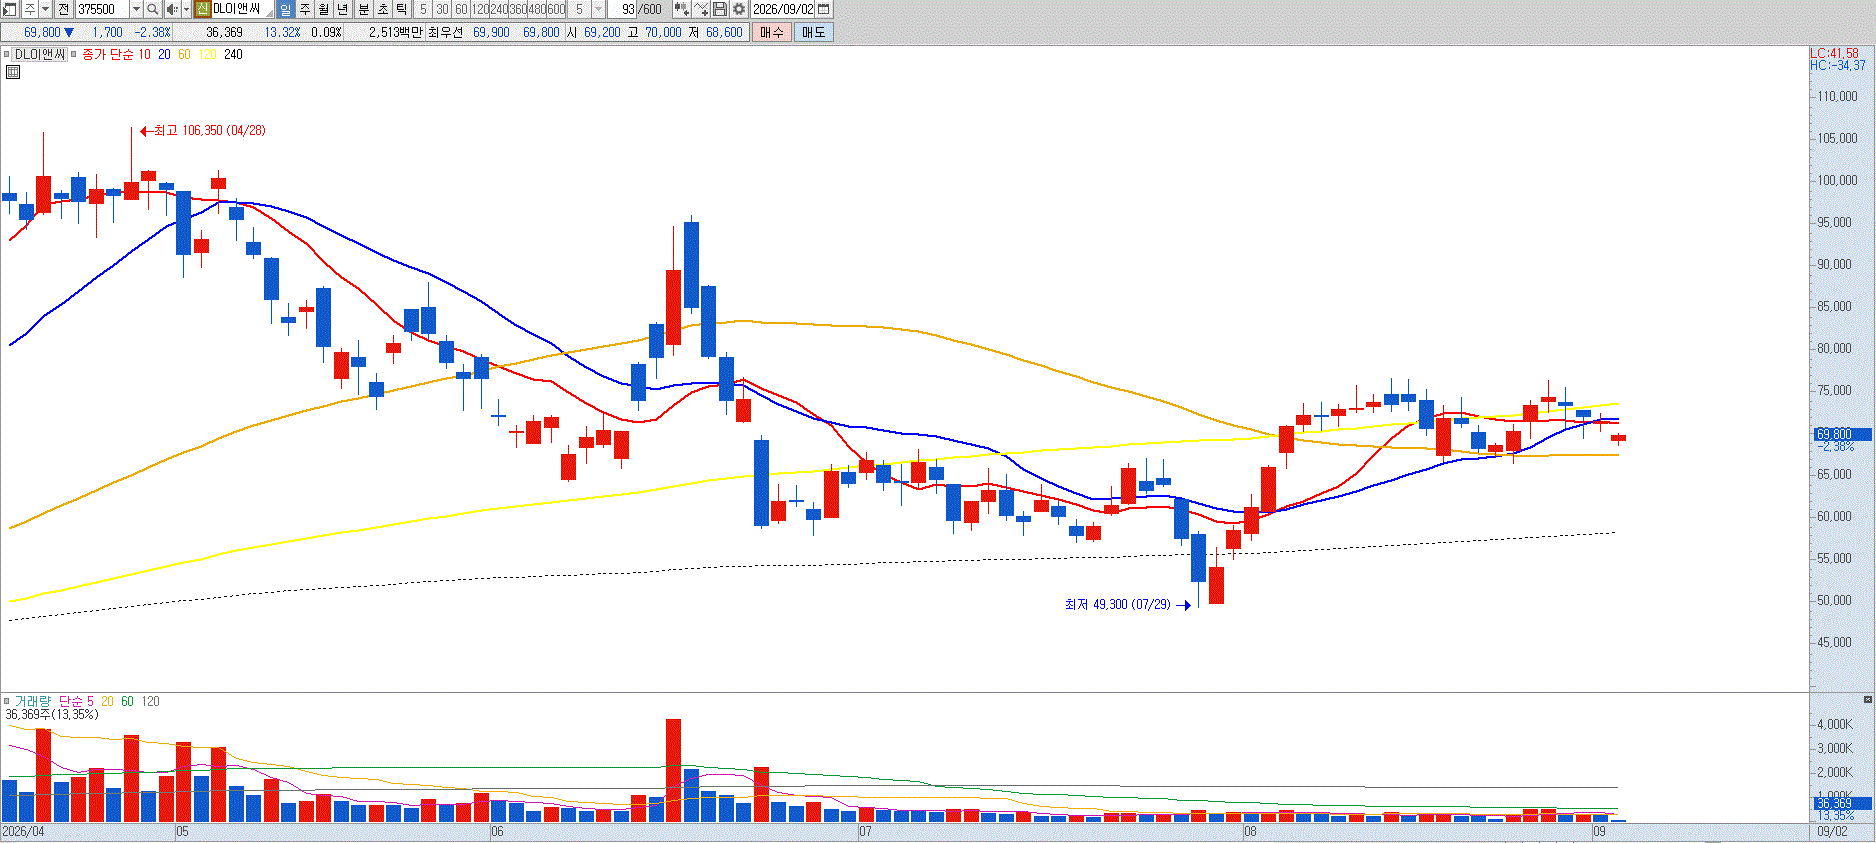Focus the stock code field 375500

click(102, 9)
